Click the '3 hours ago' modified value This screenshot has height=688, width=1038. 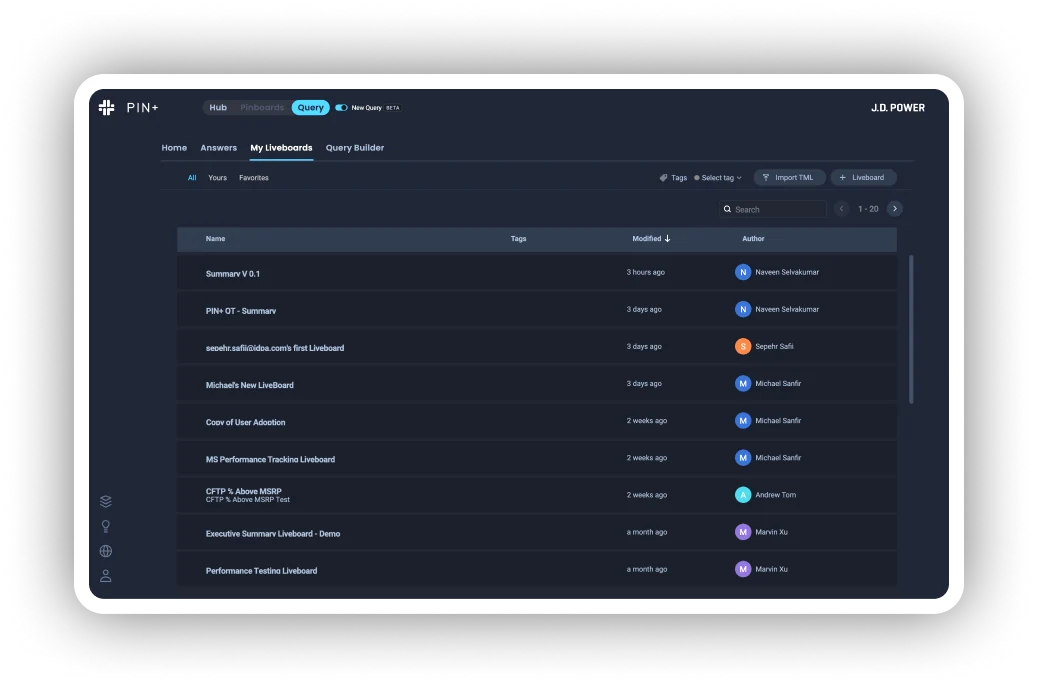pos(645,272)
